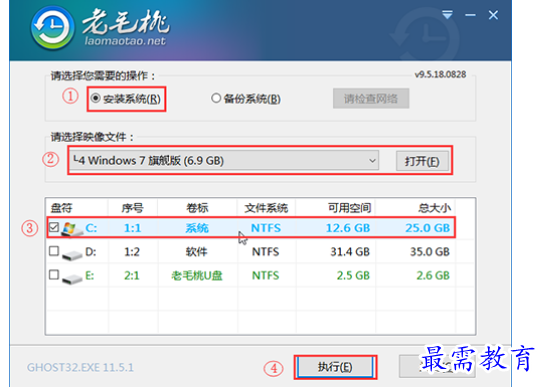Click the 盘符 column header
Image resolution: width=543 pixels, height=390 pixels.
[61, 208]
